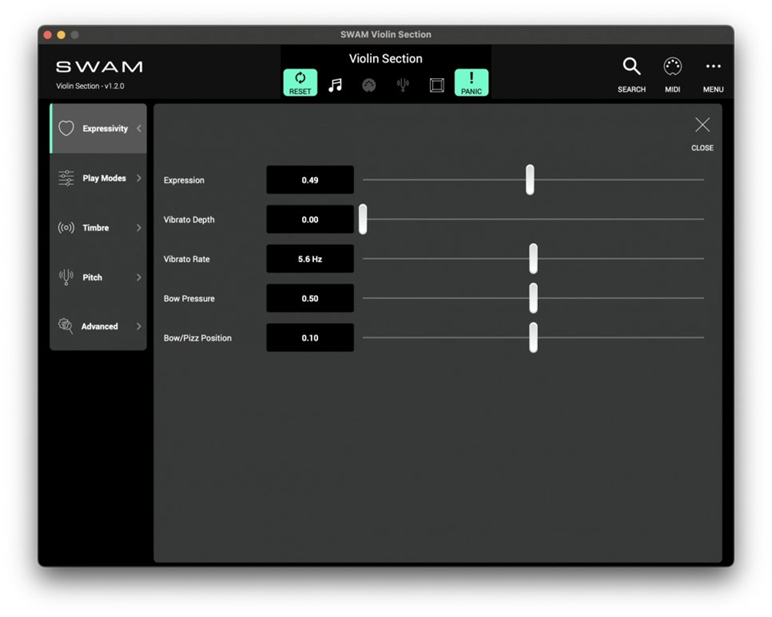Click the Expression value field 0.49
Screen dimensions: 772x617
pyautogui.click(x=310, y=180)
